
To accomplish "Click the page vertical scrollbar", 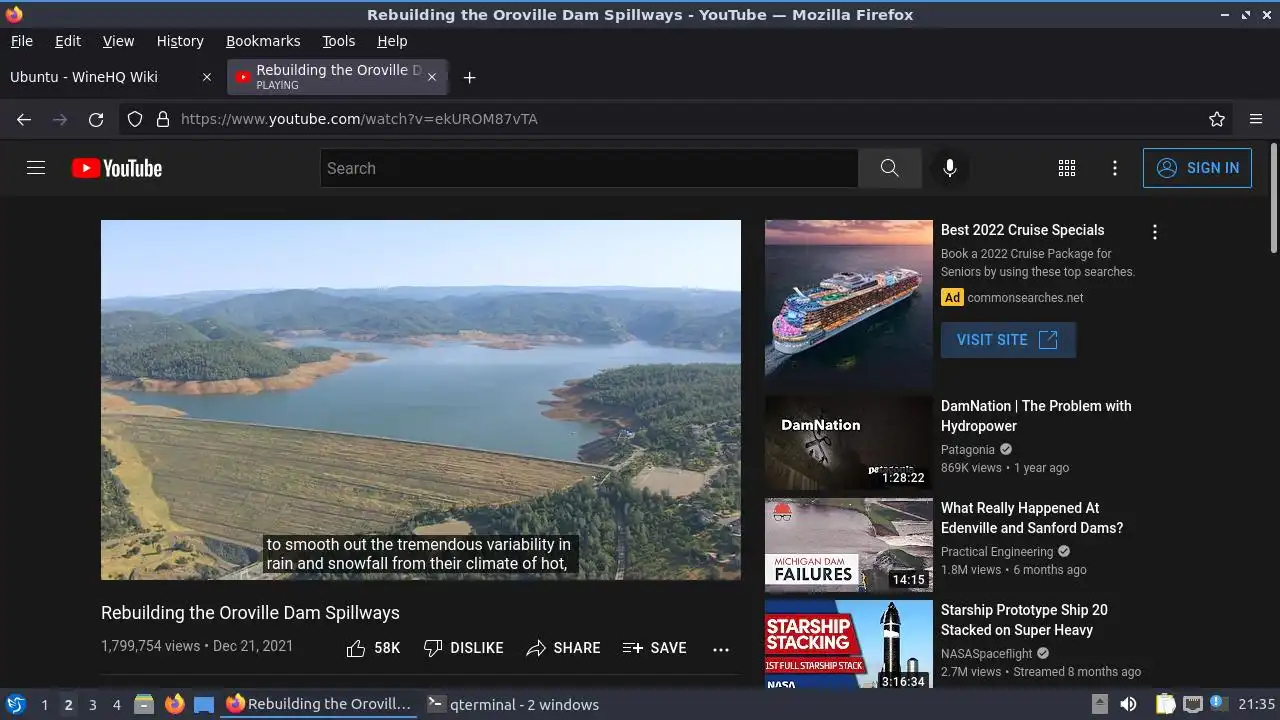I will (1273, 198).
